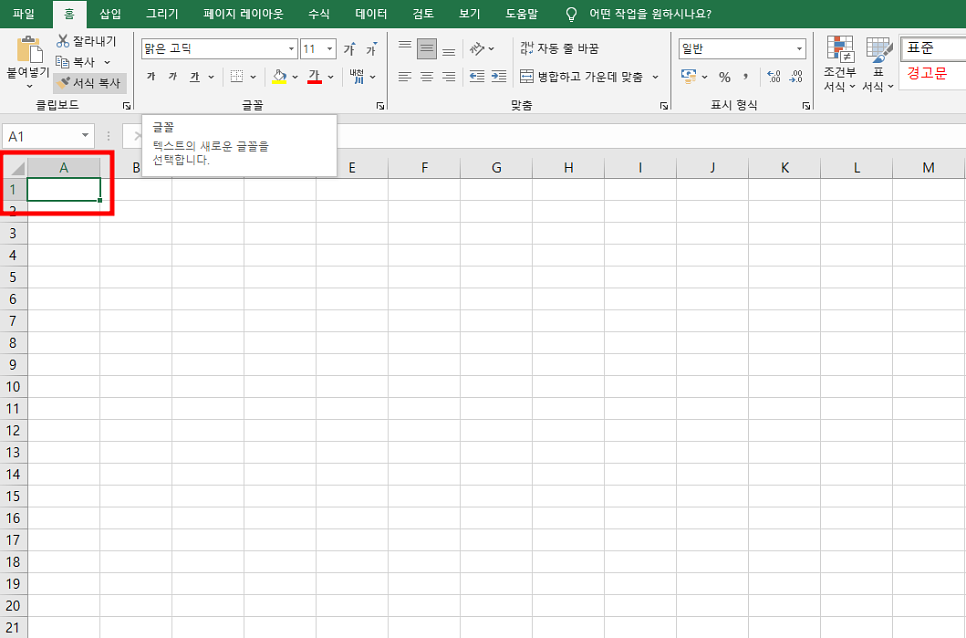The height and width of the screenshot is (638, 966).
Task: Apply the yellow fill color bucket
Action: click(x=279, y=76)
